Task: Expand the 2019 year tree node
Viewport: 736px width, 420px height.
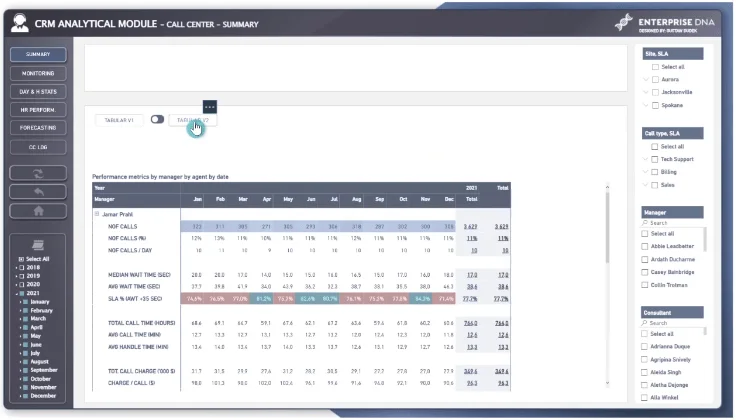Action: coord(16,276)
